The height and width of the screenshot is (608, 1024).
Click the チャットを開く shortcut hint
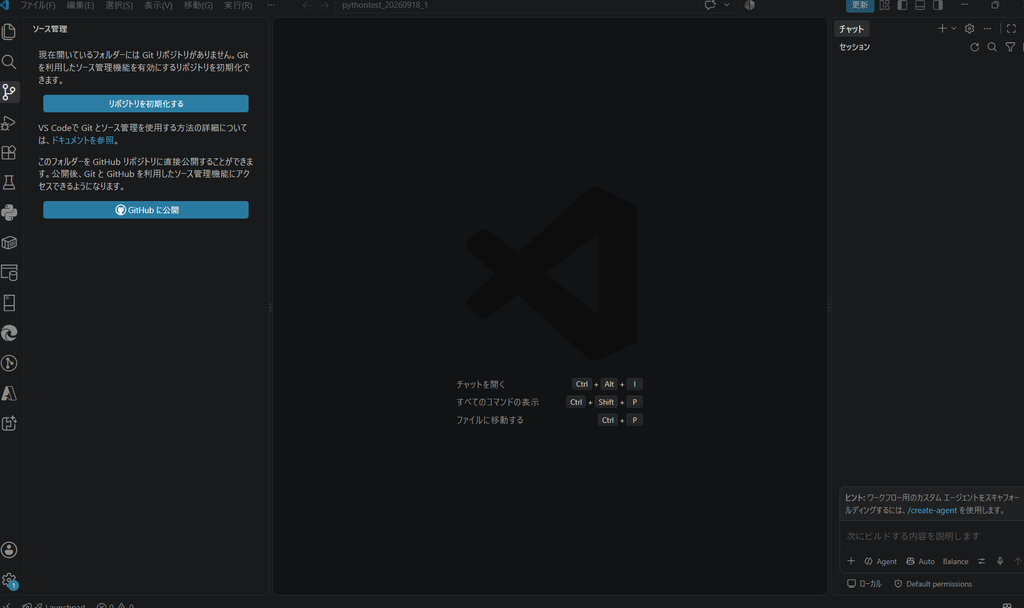481,384
